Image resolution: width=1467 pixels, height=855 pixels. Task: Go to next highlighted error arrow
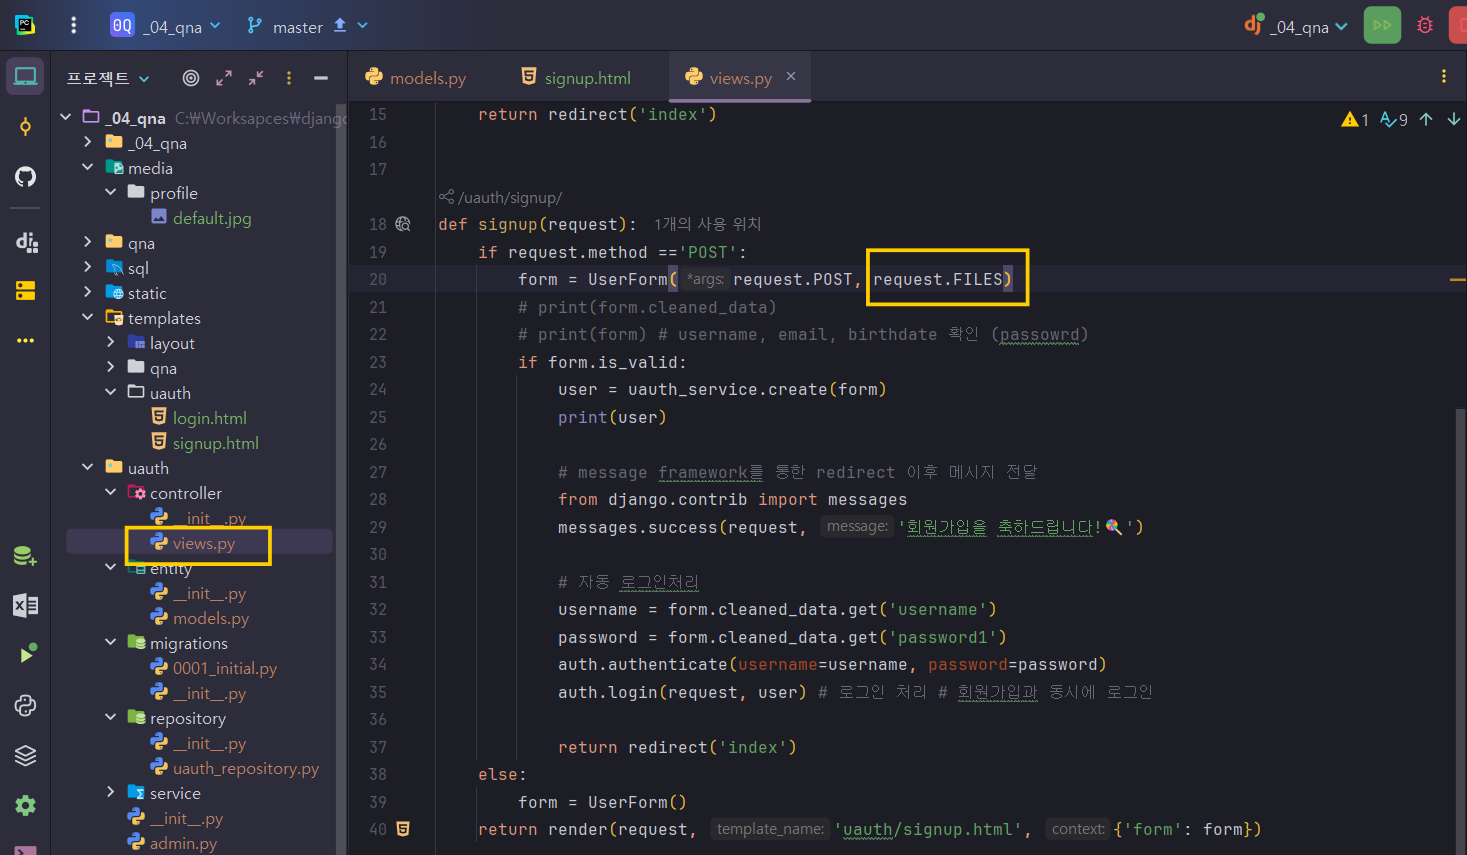tap(1453, 120)
